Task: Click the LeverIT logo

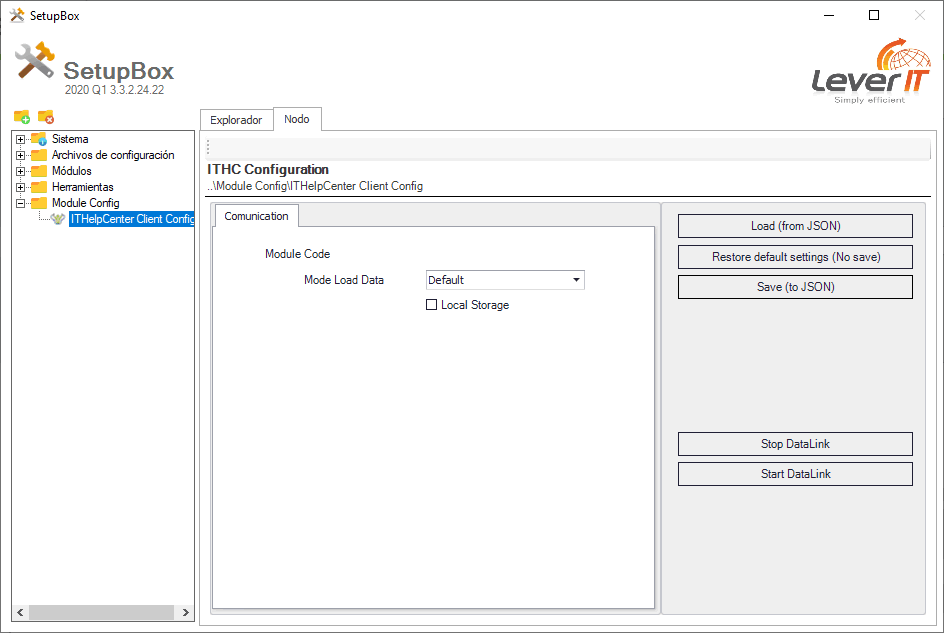Action: [871, 71]
